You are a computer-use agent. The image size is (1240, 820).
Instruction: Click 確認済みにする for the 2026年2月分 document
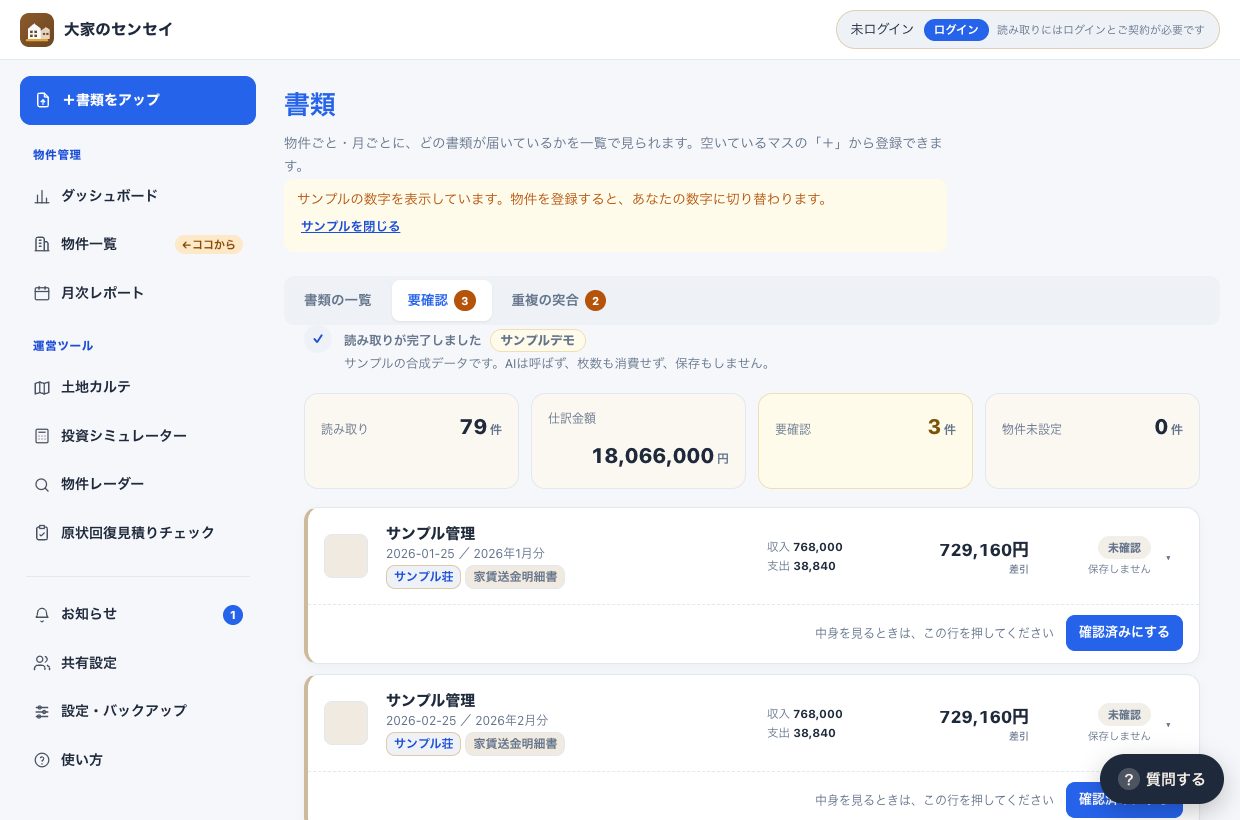pyautogui.click(x=1124, y=800)
